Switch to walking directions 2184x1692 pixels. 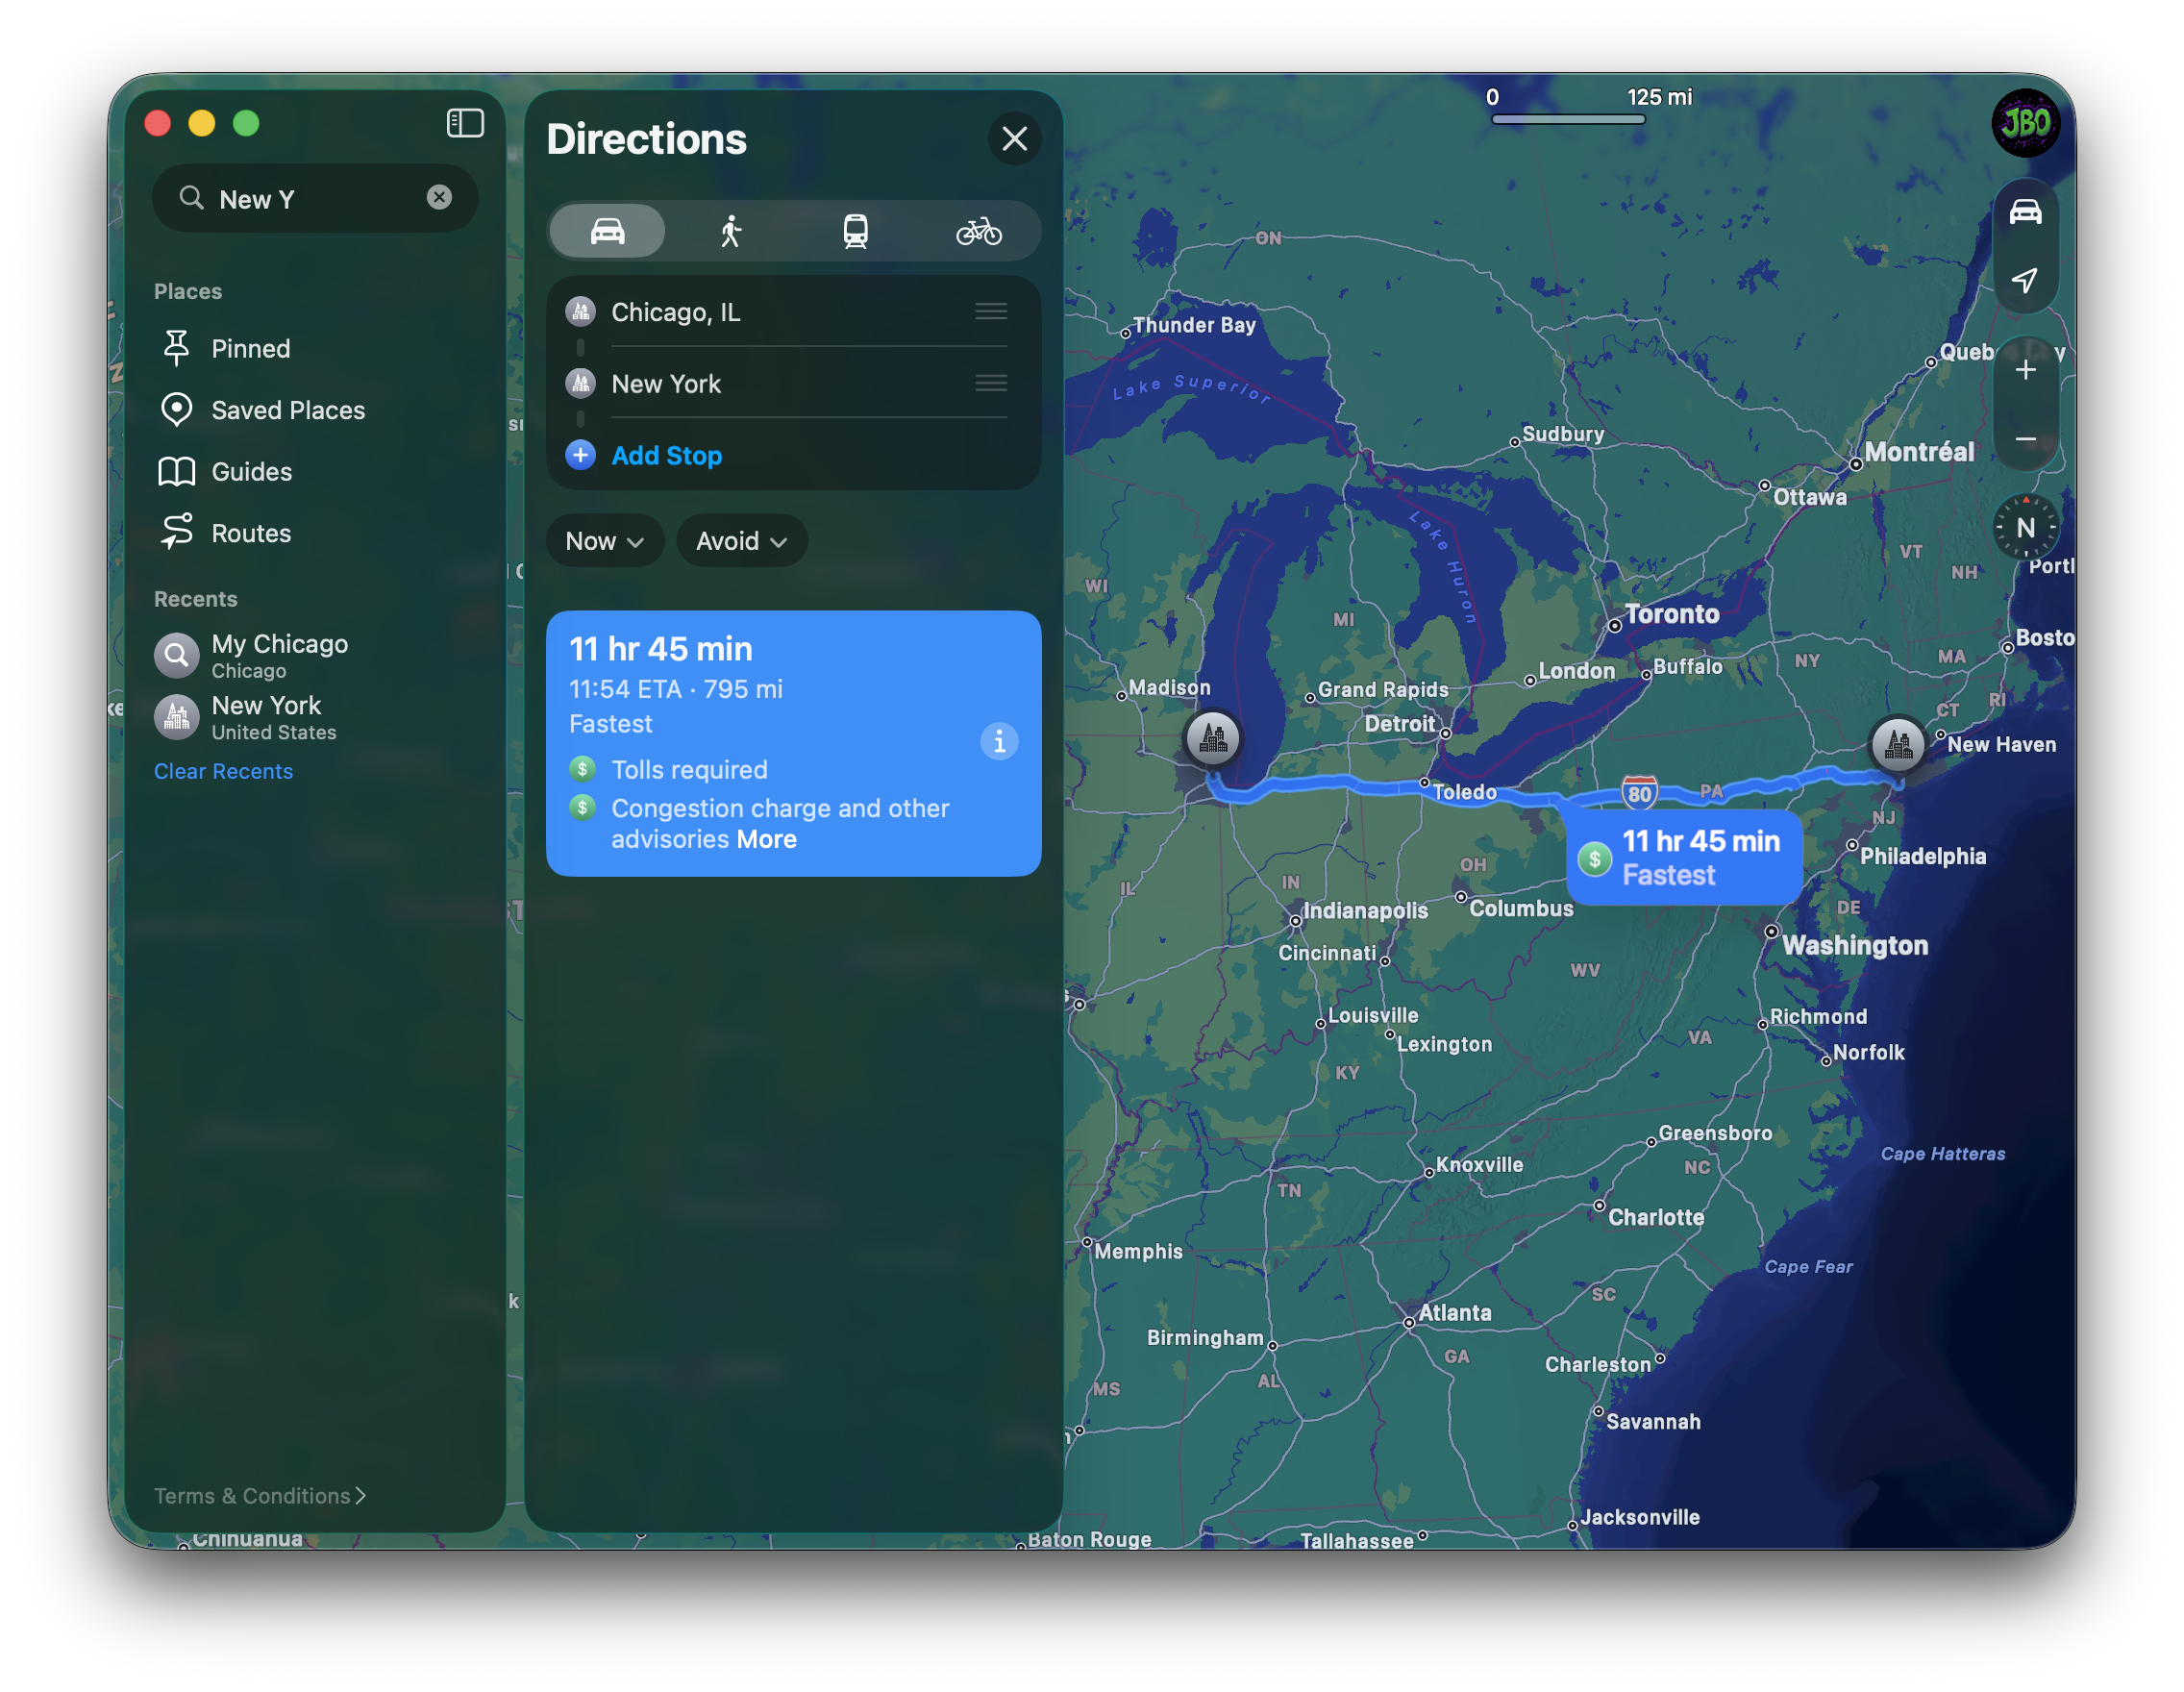click(731, 231)
